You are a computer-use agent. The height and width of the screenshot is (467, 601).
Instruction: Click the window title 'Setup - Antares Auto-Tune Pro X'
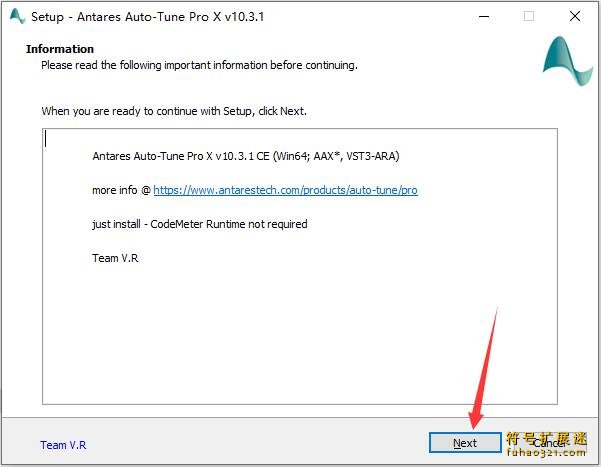click(x=148, y=16)
